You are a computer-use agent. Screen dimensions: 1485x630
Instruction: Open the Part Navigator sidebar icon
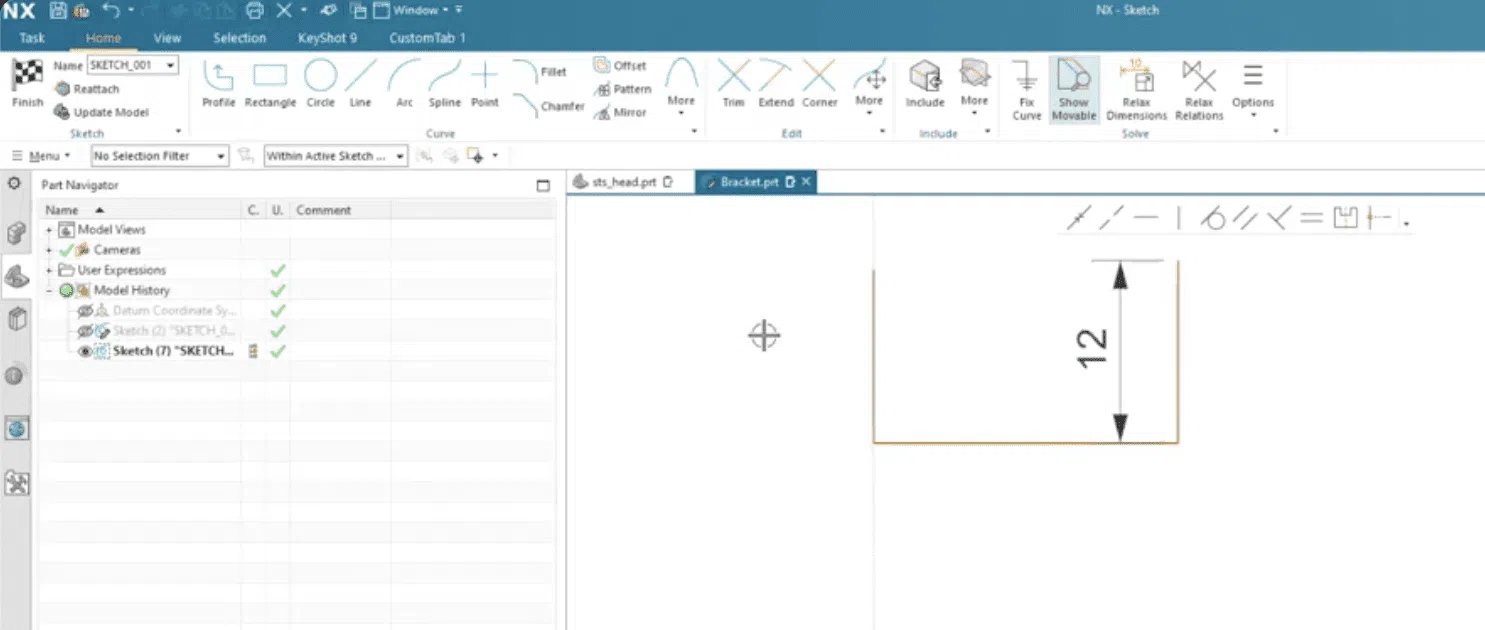tap(16, 277)
